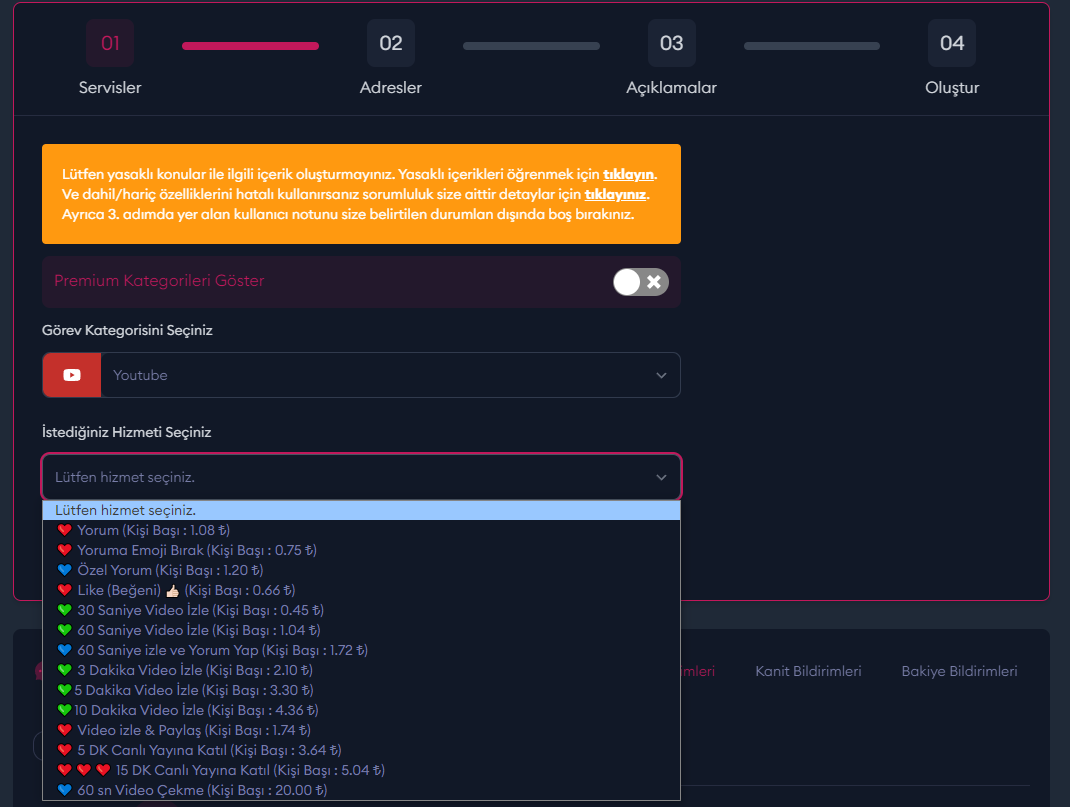Choose 60 sn Video Çekme option
Image resolution: width=1070 pixels, height=807 pixels.
[x=361, y=790]
